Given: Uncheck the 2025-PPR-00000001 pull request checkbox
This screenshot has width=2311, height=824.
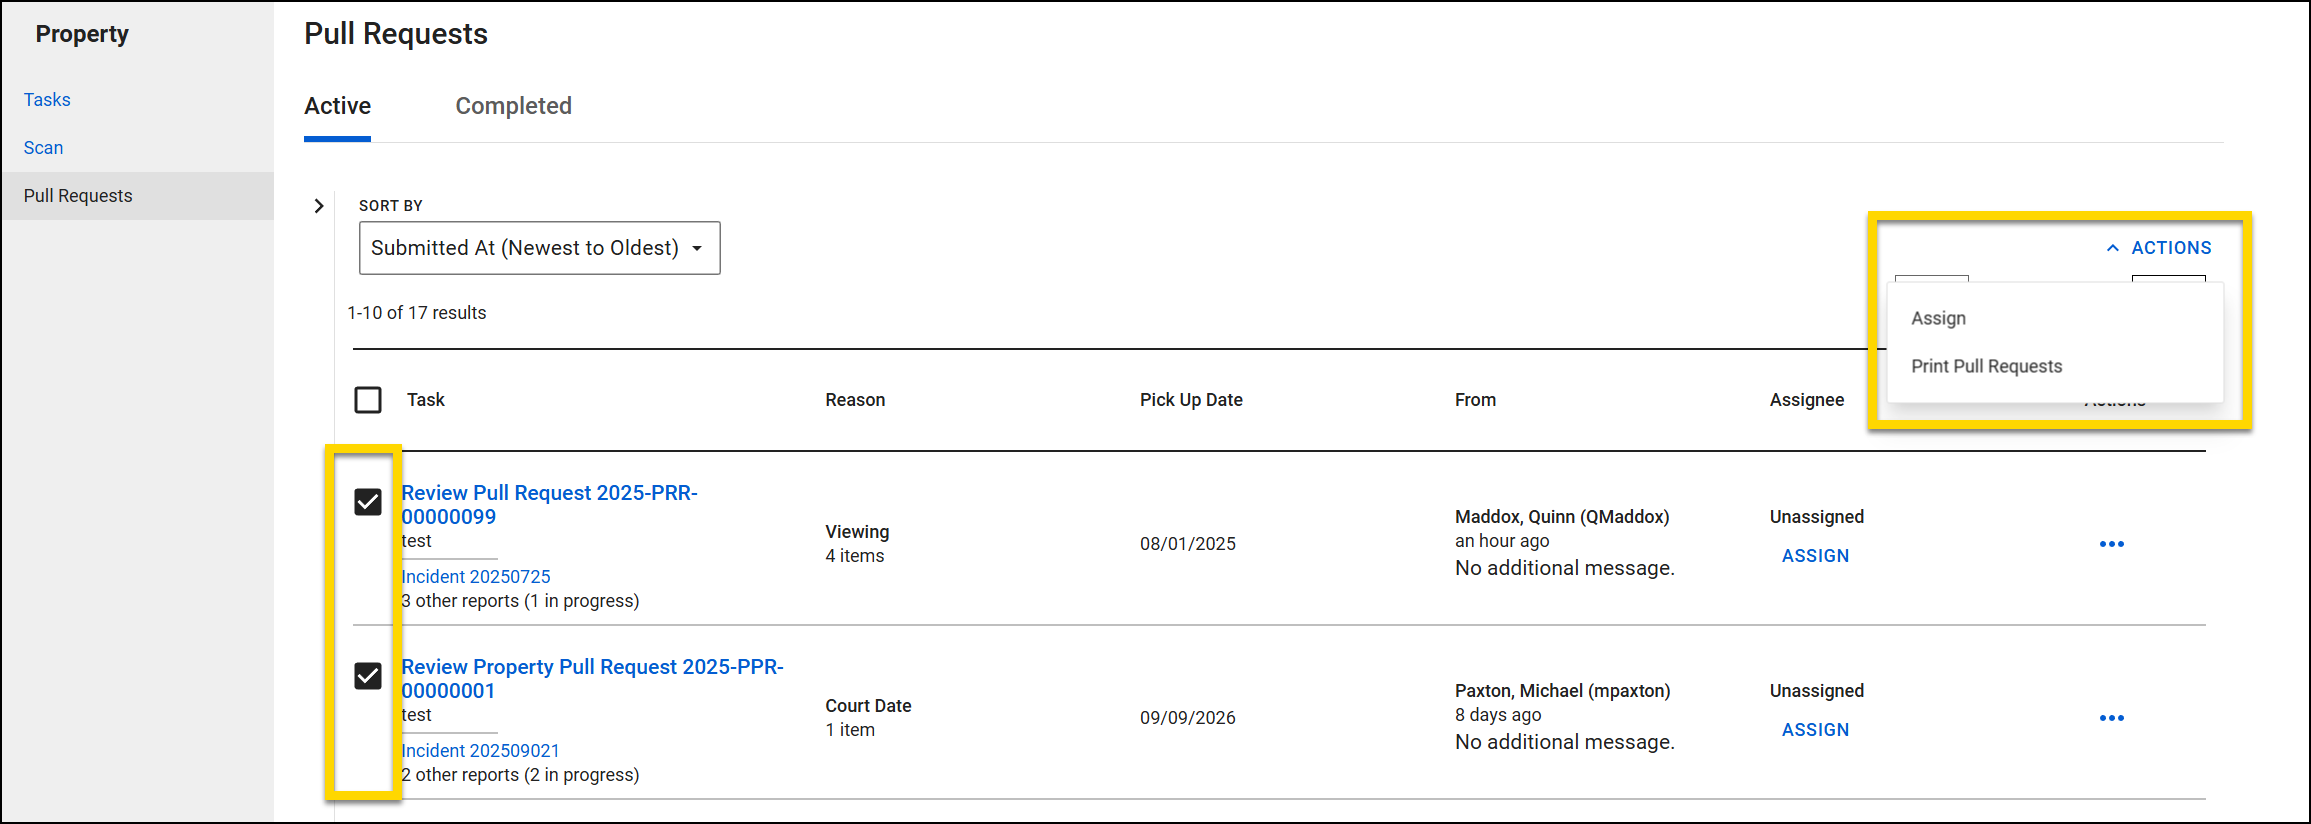Looking at the screenshot, I should (368, 676).
